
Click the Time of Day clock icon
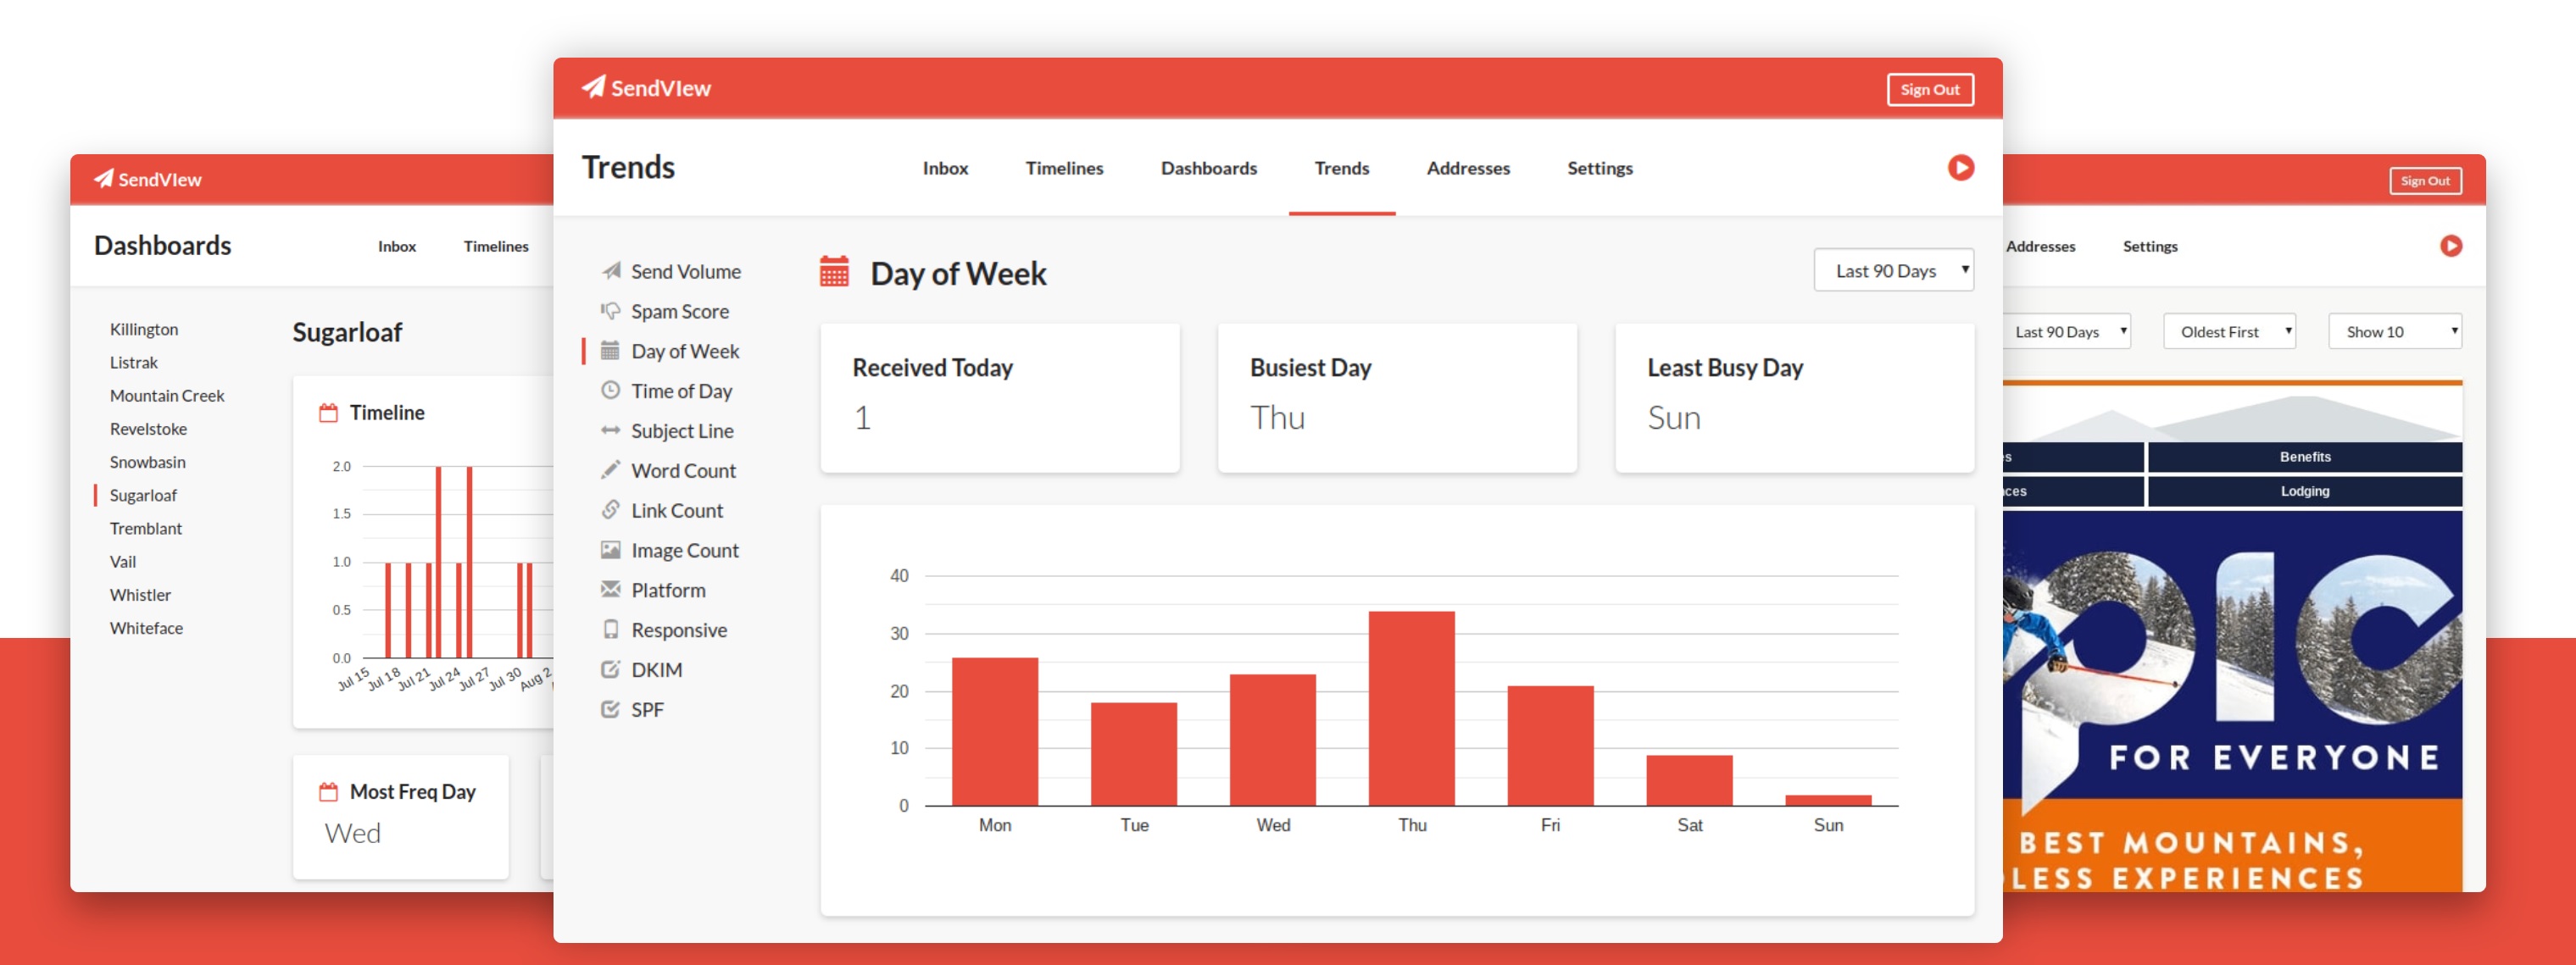[x=610, y=391]
